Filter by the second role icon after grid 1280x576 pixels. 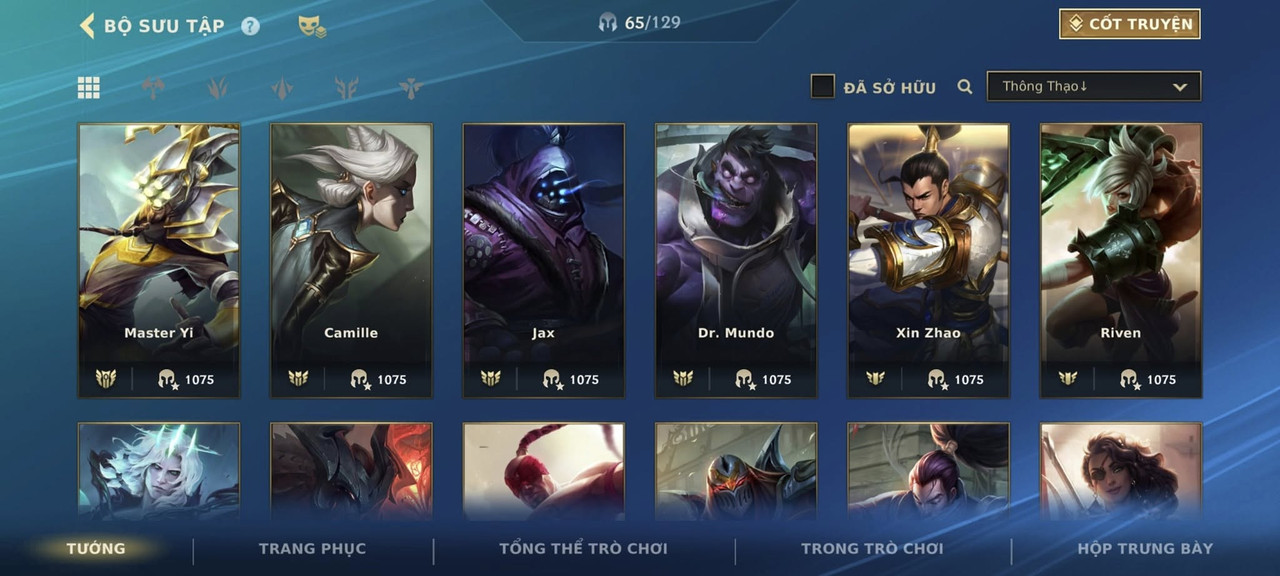click(x=217, y=88)
